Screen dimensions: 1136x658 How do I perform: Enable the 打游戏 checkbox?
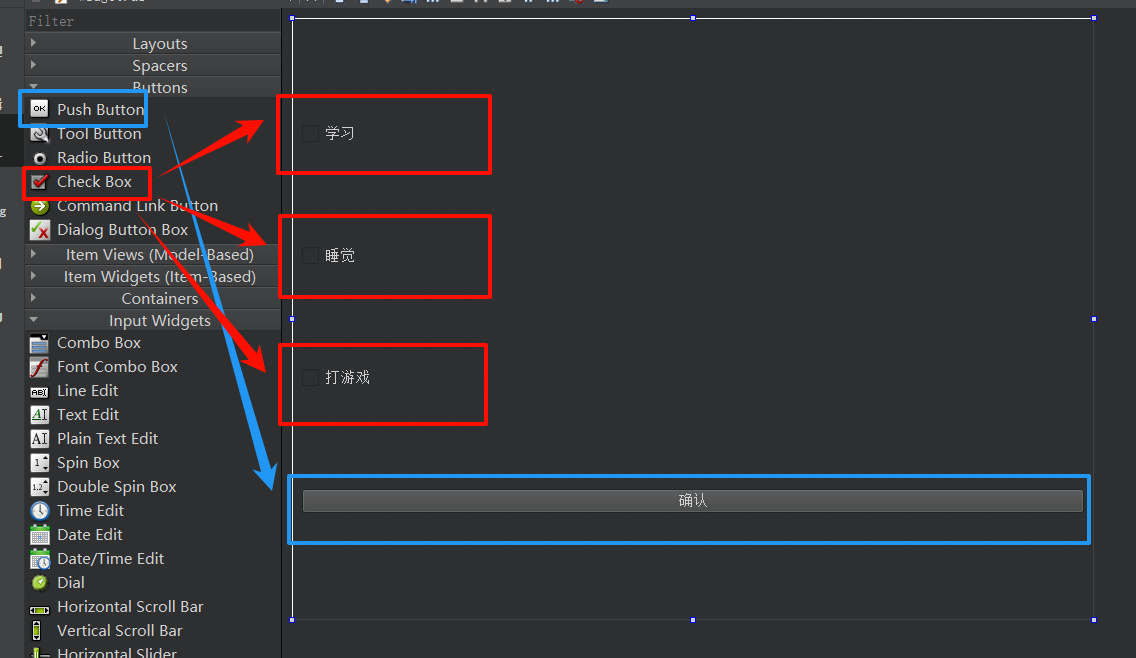click(x=310, y=377)
